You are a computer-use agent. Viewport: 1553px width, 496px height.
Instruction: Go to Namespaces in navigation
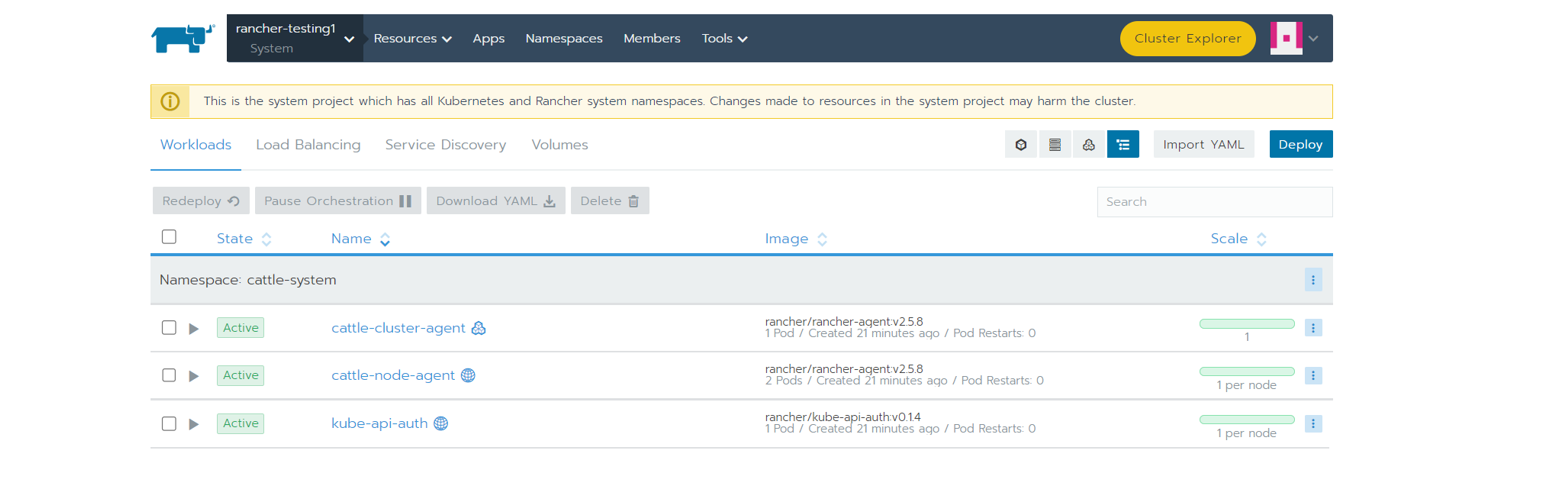click(x=564, y=38)
